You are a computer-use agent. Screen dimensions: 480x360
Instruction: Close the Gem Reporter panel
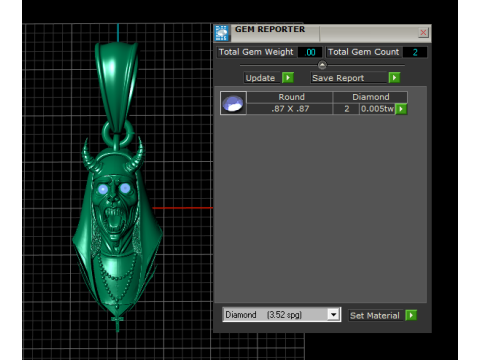click(423, 33)
